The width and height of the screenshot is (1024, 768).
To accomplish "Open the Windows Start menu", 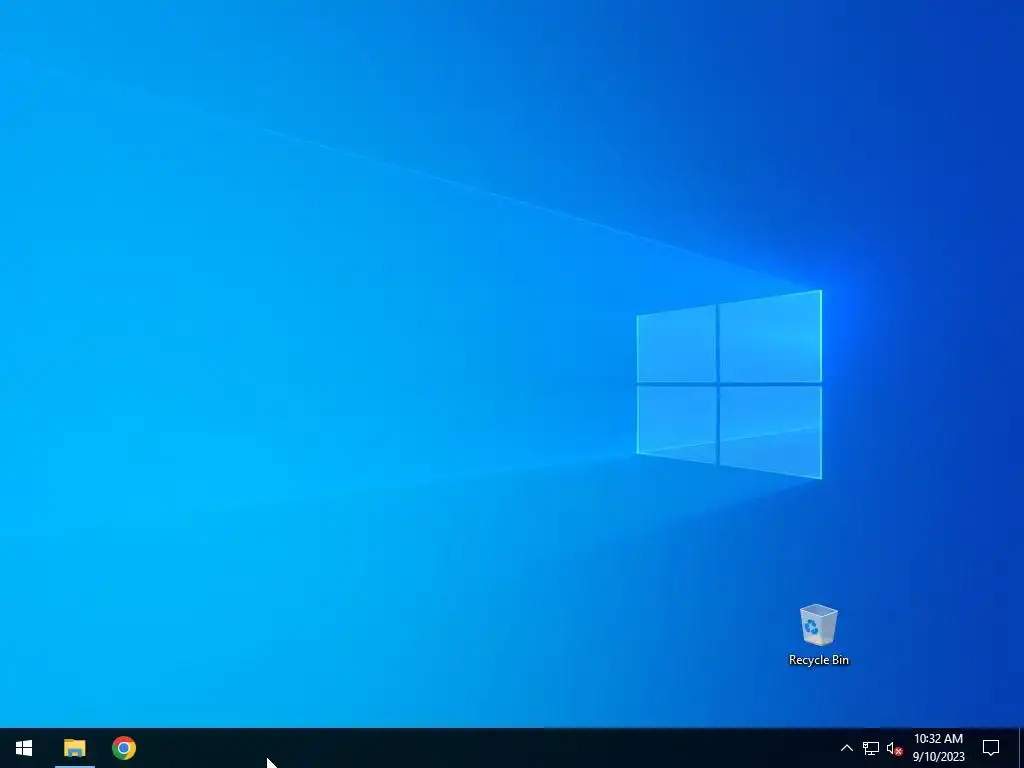I will pos(24,748).
